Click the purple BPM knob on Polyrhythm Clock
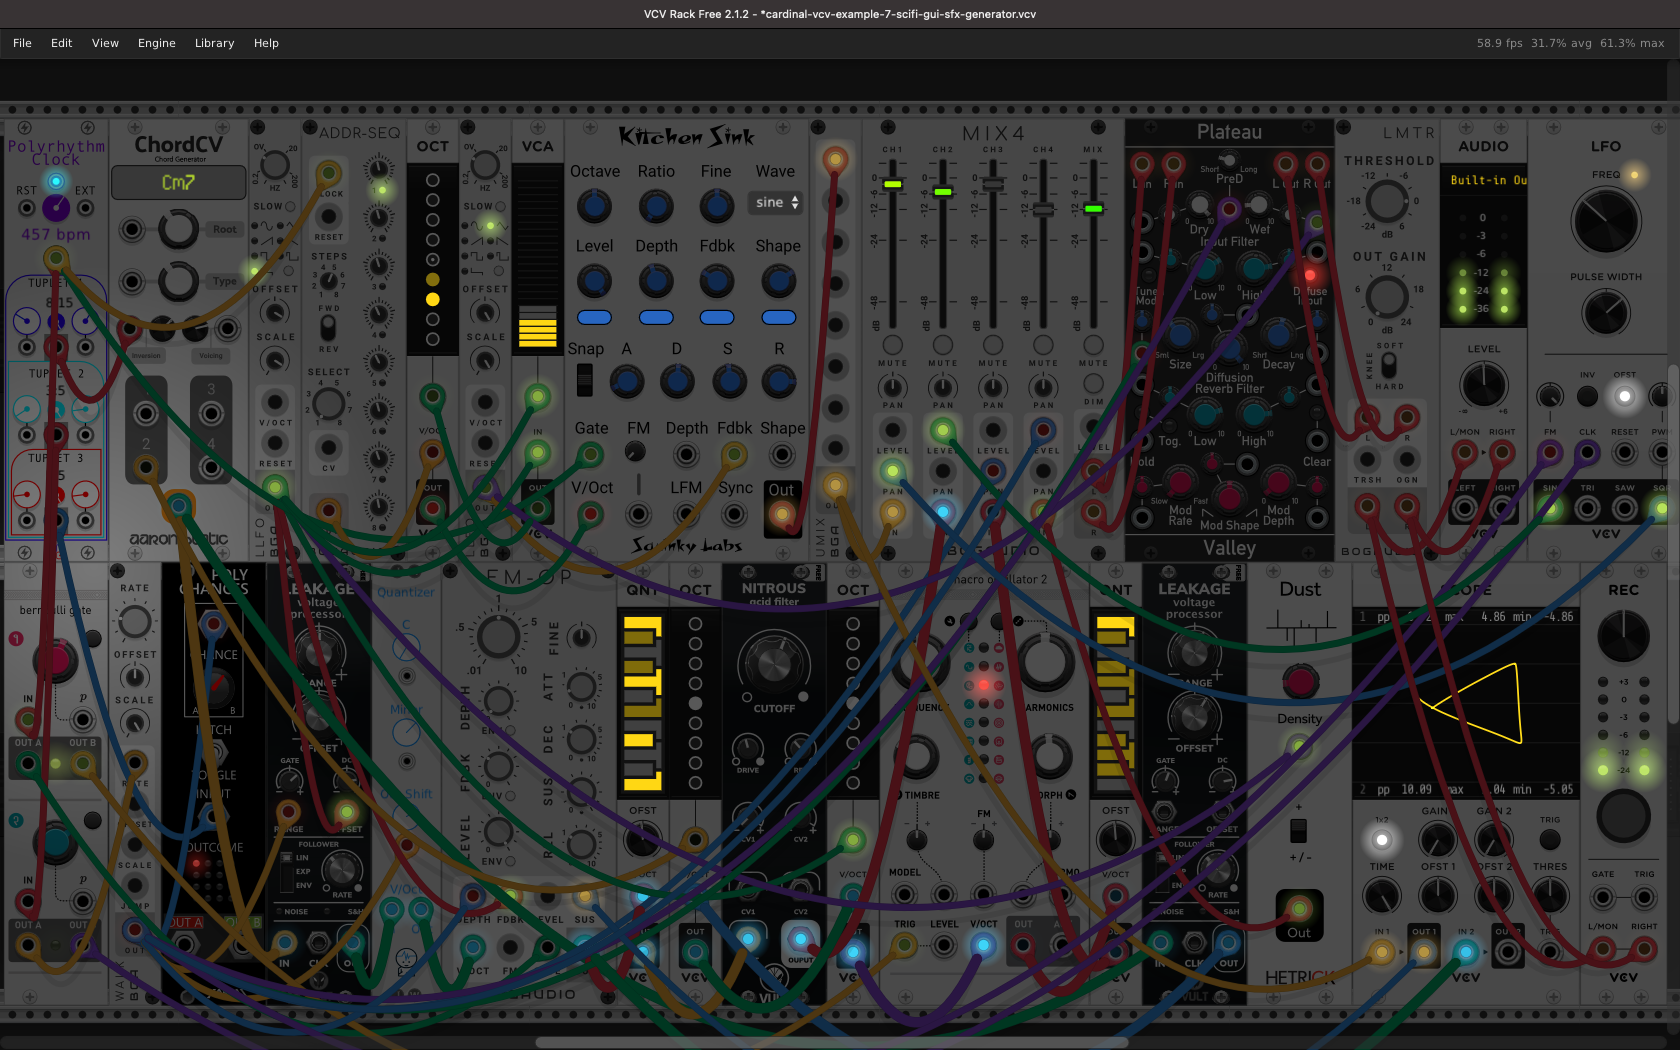 coord(56,207)
